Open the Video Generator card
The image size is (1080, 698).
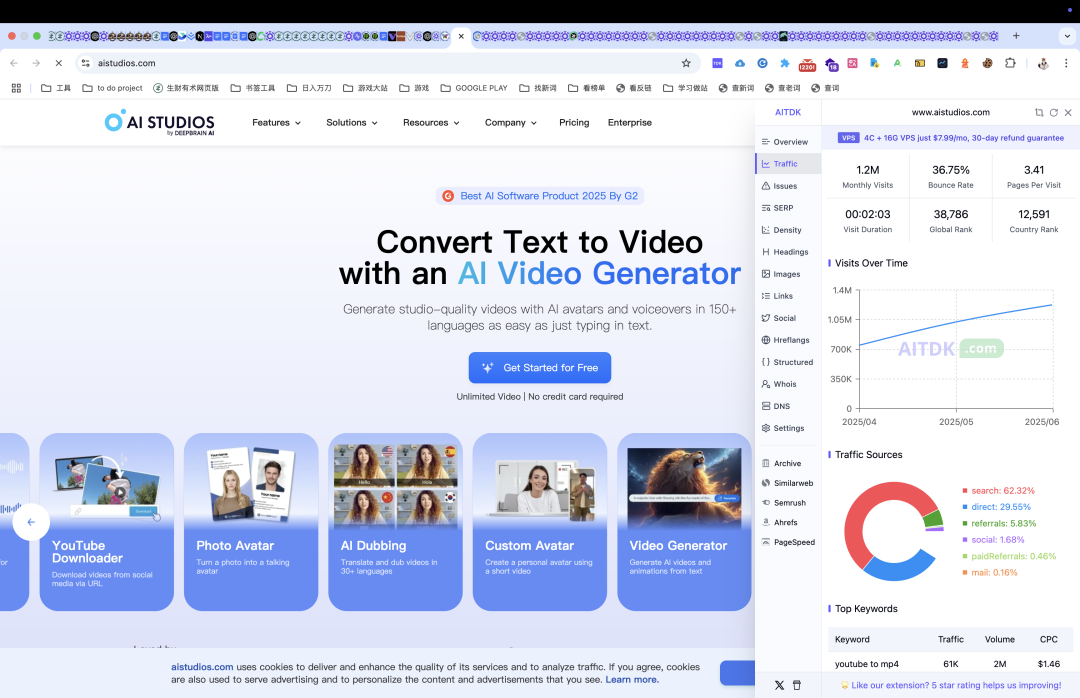pos(684,522)
